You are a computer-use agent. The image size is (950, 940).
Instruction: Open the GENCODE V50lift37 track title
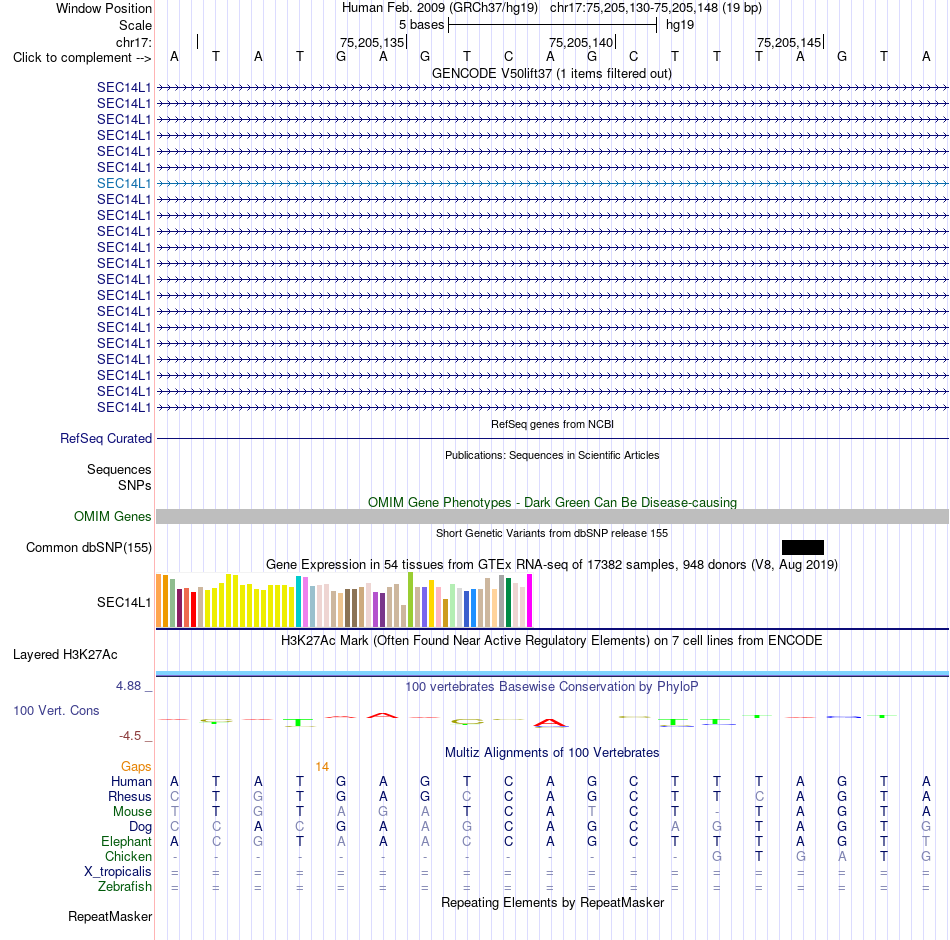click(x=551, y=73)
